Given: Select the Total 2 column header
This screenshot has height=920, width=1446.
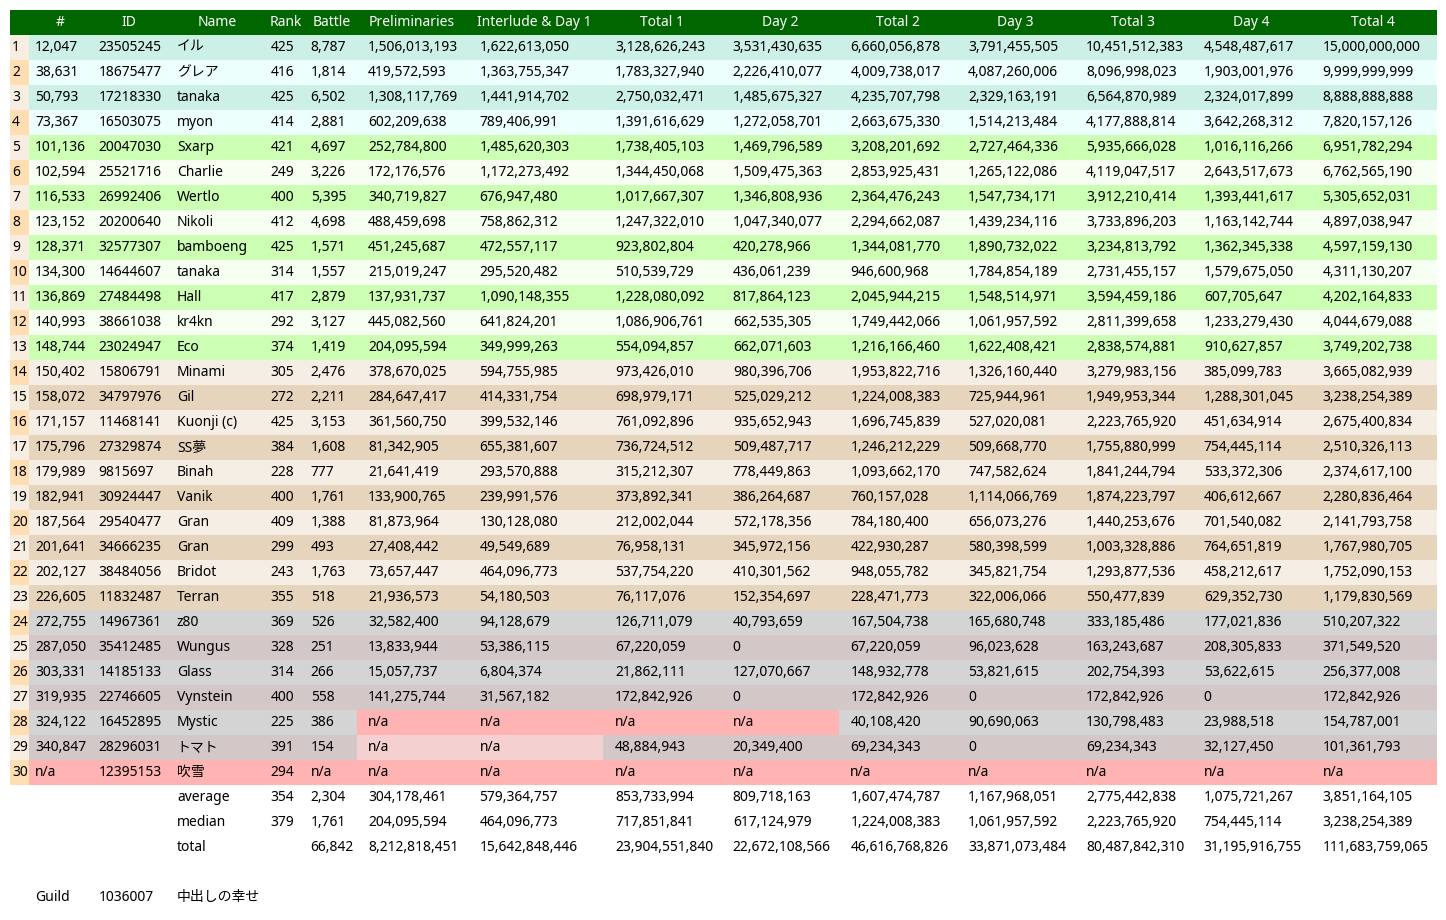Looking at the screenshot, I should (x=897, y=21).
